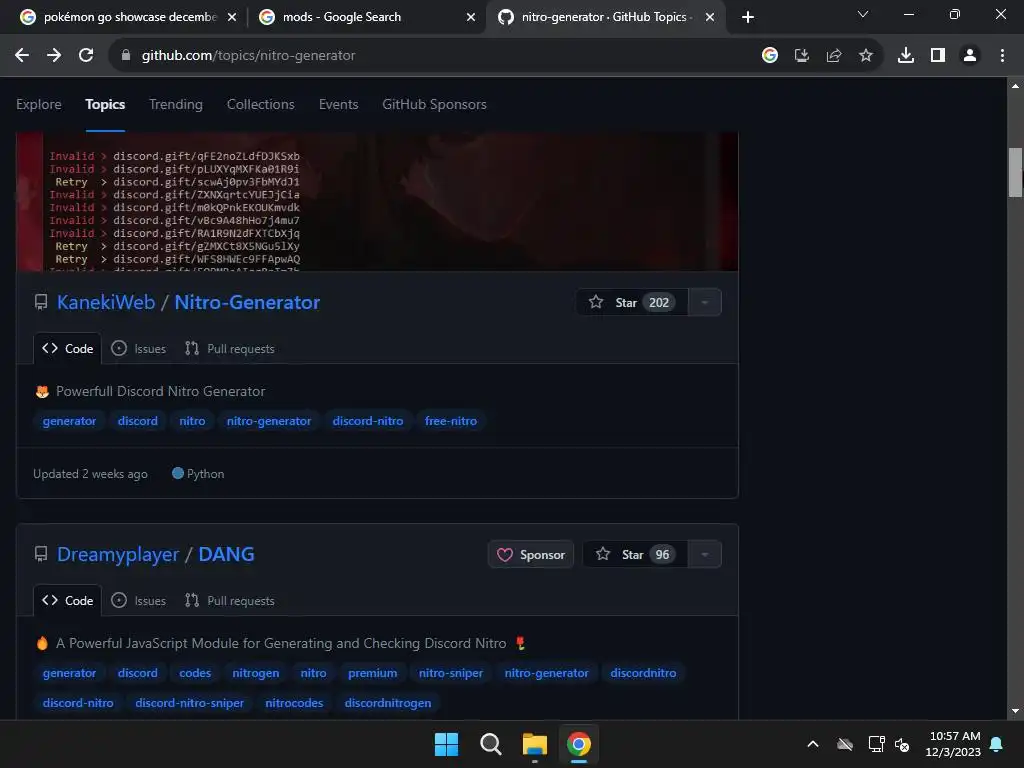
Task: Close the mods Google Search tab
Action: click(x=471, y=17)
